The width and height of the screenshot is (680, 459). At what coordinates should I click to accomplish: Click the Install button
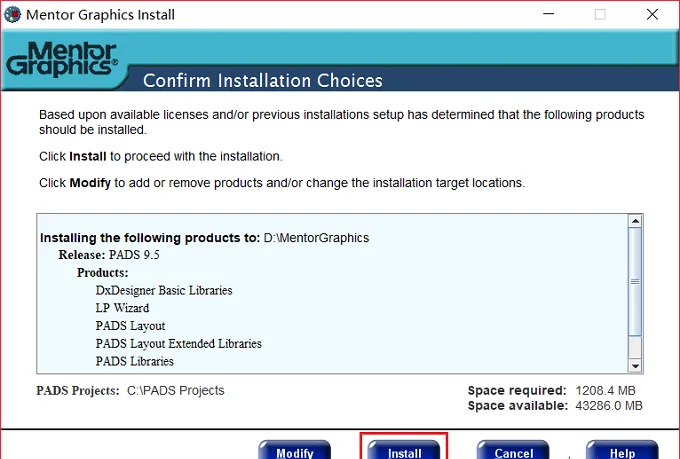pyautogui.click(x=404, y=450)
